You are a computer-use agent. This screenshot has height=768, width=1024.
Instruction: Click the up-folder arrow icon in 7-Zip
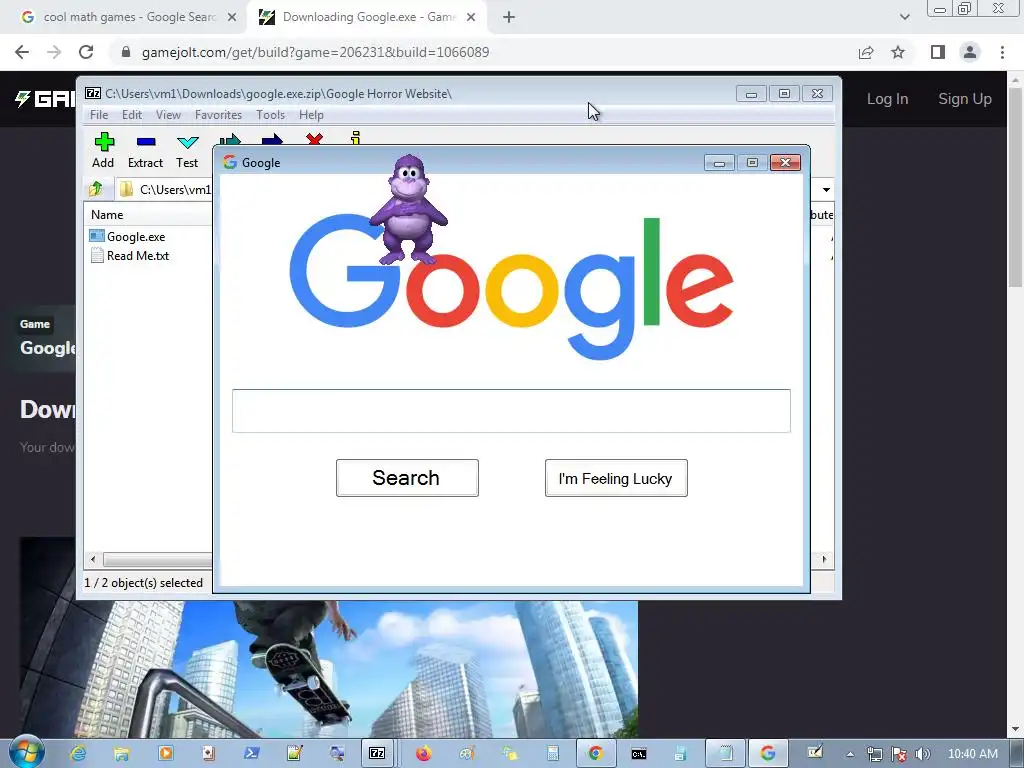[96, 189]
